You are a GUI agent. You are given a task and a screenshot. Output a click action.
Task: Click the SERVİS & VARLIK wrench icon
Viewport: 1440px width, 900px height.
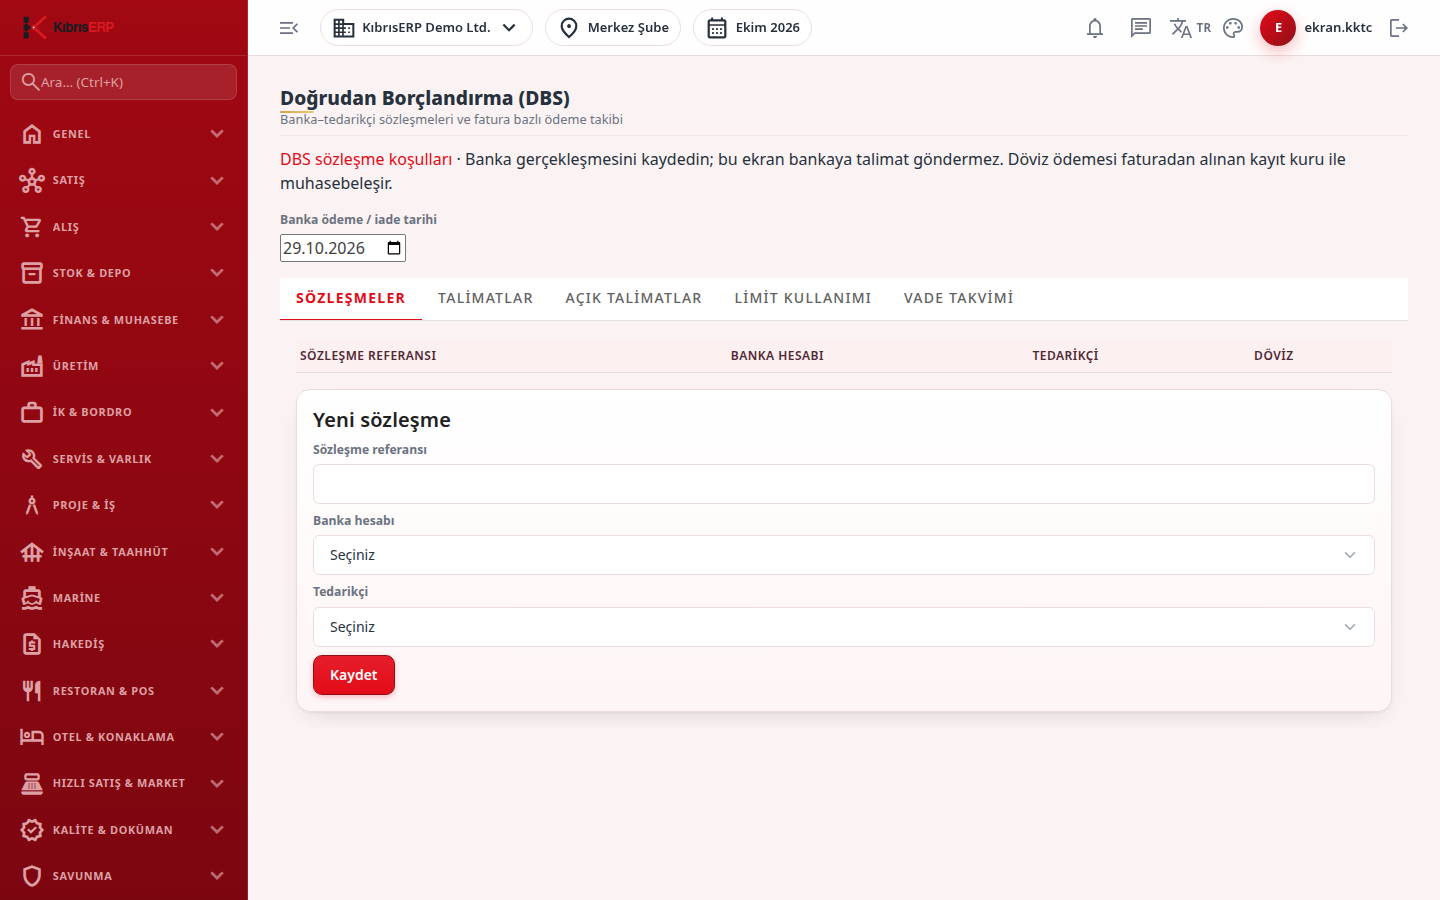[x=32, y=459]
